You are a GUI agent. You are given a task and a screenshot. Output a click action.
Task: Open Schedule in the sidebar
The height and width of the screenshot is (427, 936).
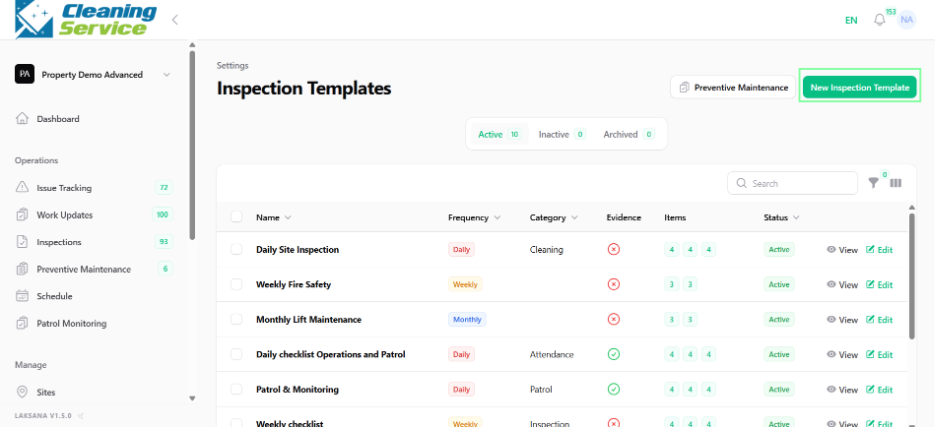(x=54, y=296)
